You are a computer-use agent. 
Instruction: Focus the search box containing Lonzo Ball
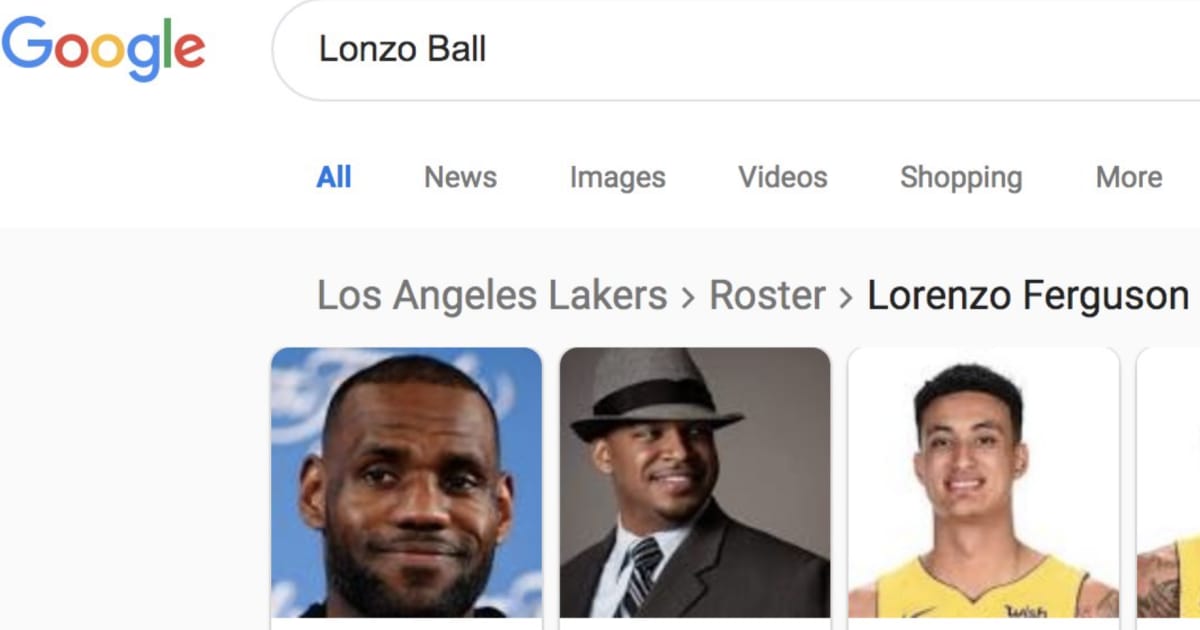(700, 49)
